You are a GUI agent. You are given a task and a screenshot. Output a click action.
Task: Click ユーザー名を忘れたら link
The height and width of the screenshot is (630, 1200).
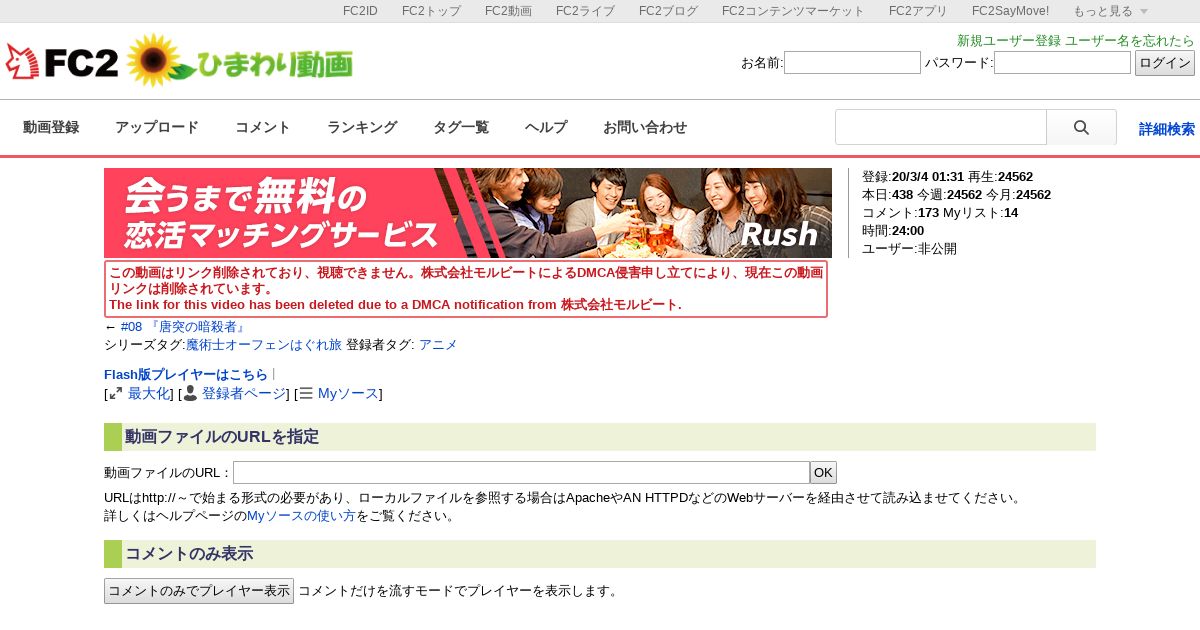click(x=1130, y=41)
